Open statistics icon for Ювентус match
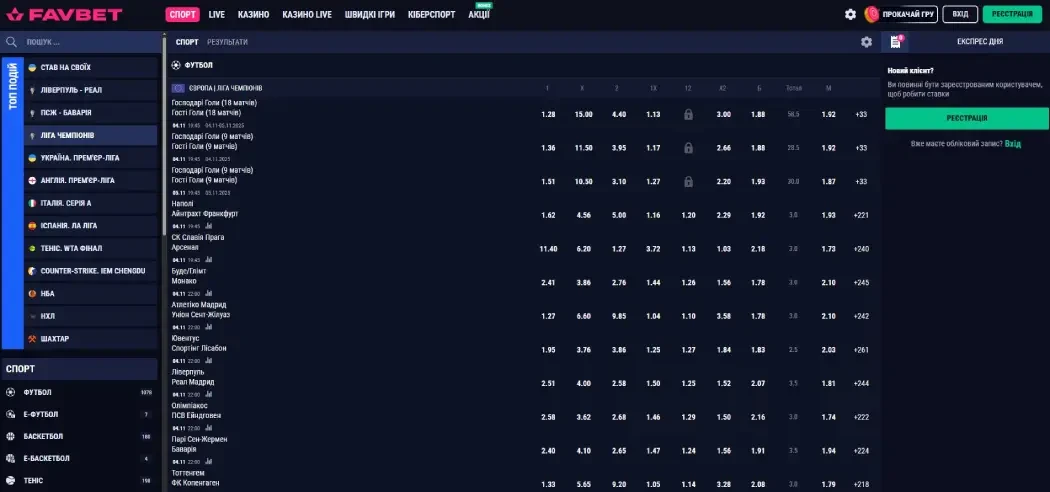Viewport: 1050px width, 492px height. point(208,361)
